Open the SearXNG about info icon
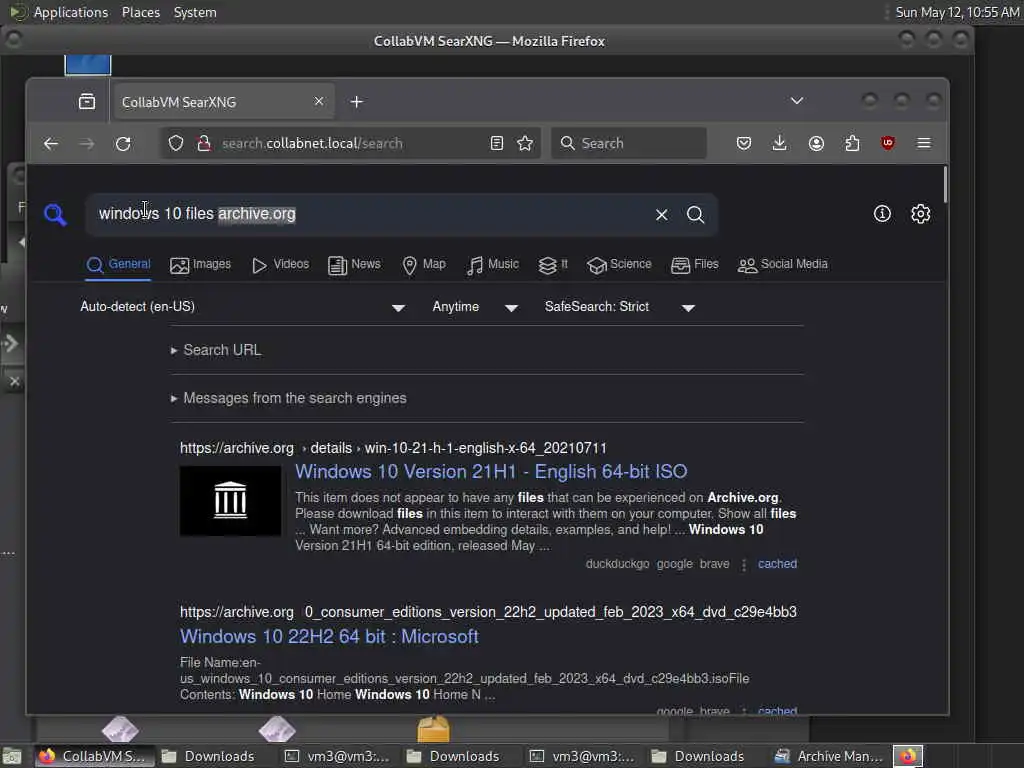1024x768 pixels. [x=882, y=214]
